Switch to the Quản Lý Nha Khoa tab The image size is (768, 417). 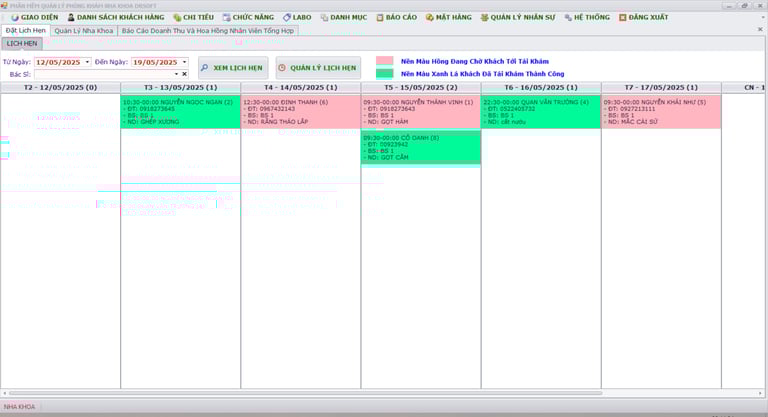click(x=84, y=30)
